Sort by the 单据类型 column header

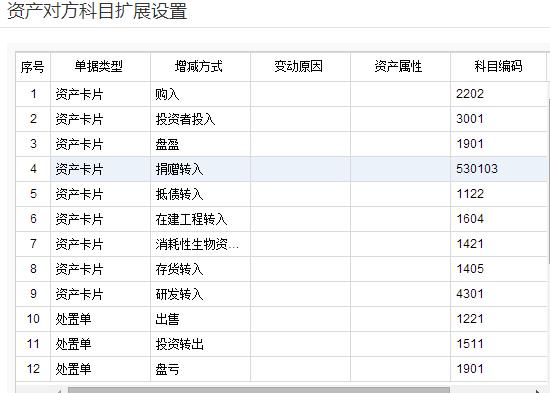[100, 67]
